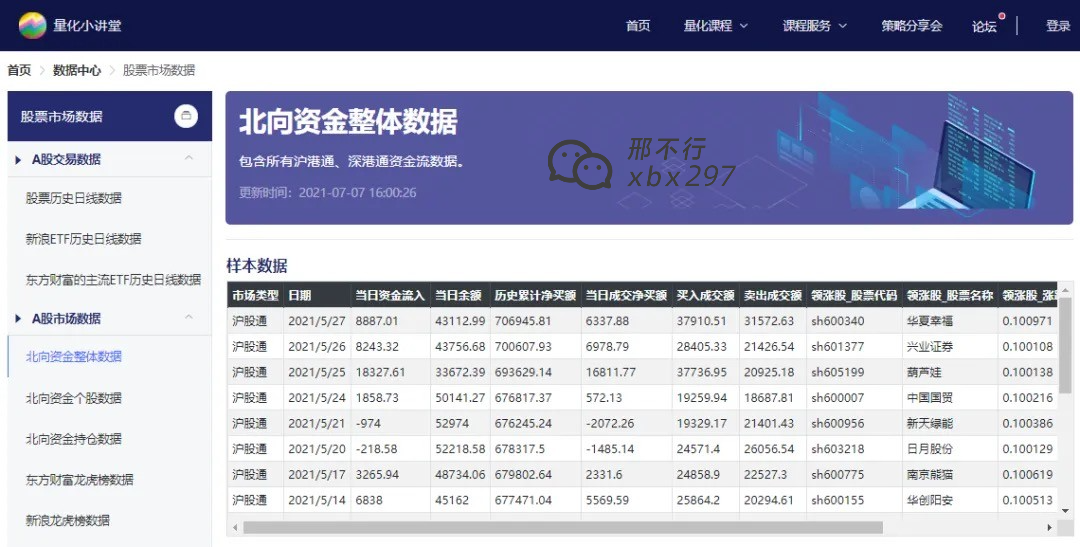Screen dimensions: 1080x547
Task: Click the table's vertical scrollbar thumb
Action: 1066,344
